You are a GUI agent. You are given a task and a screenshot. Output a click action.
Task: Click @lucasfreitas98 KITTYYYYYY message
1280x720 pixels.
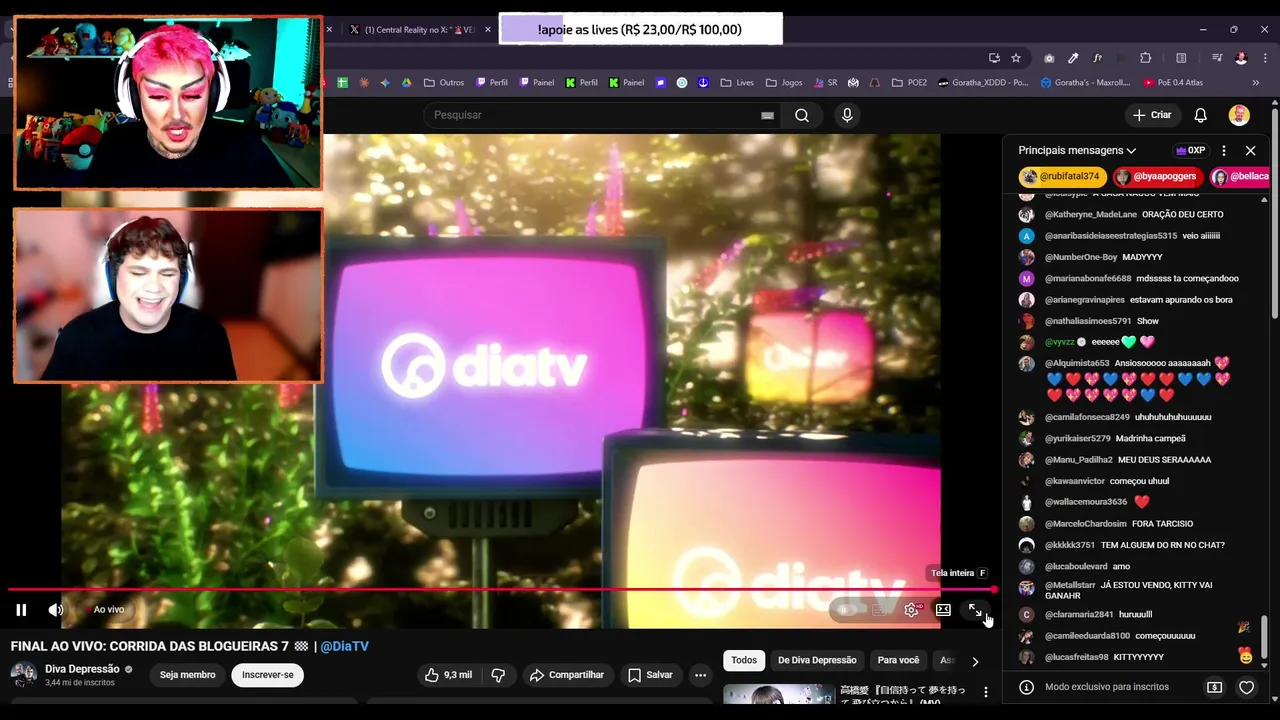[x=1104, y=657]
